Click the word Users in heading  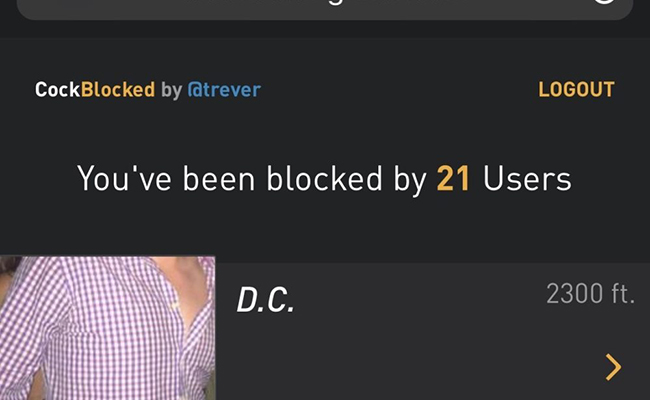tap(527, 179)
